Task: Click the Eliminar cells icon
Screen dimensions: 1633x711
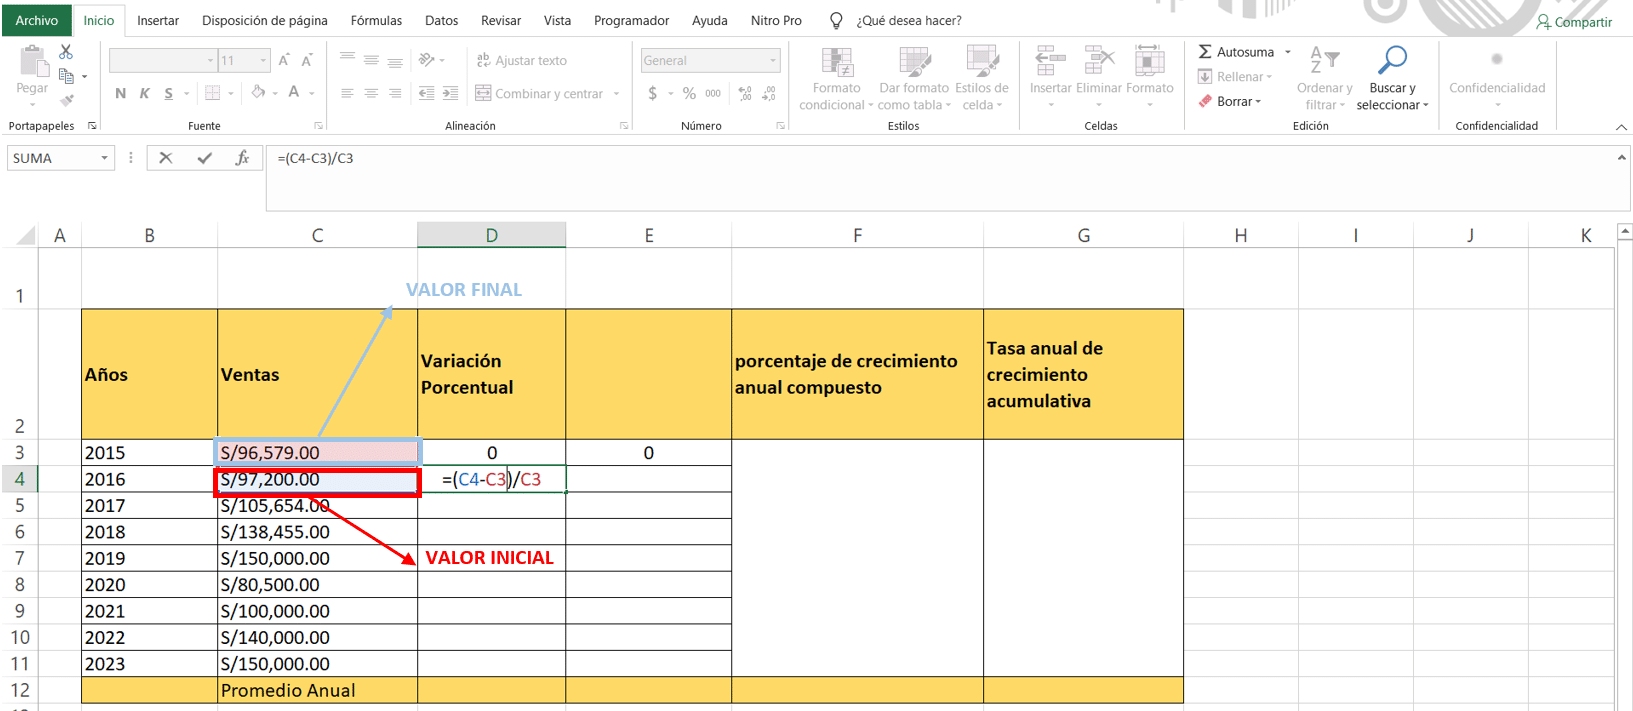Action: click(1099, 61)
